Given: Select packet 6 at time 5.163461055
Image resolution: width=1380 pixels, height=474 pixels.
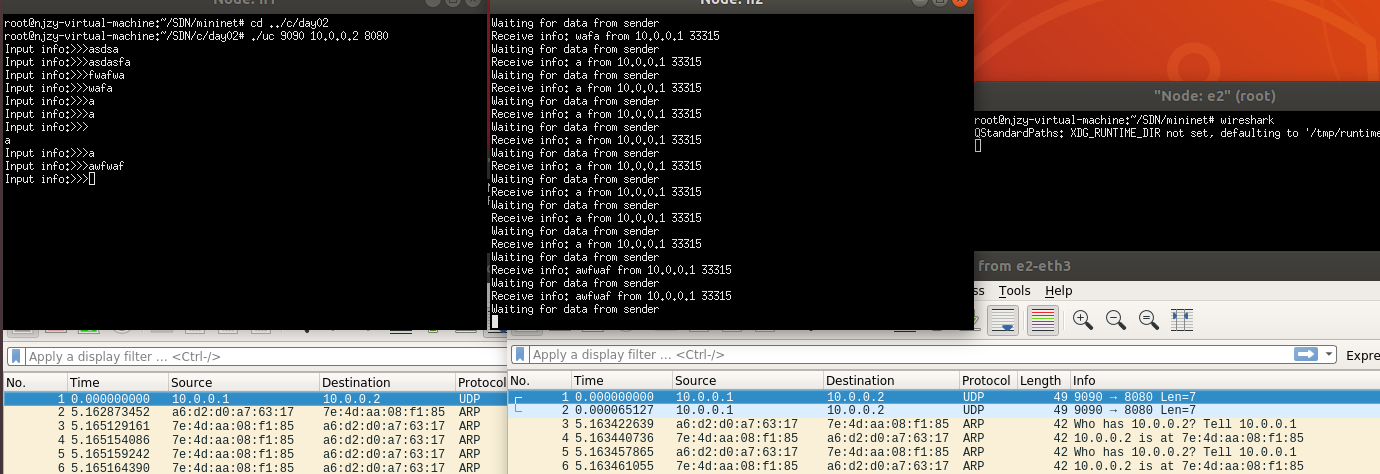Looking at the screenshot, I should tap(944, 465).
